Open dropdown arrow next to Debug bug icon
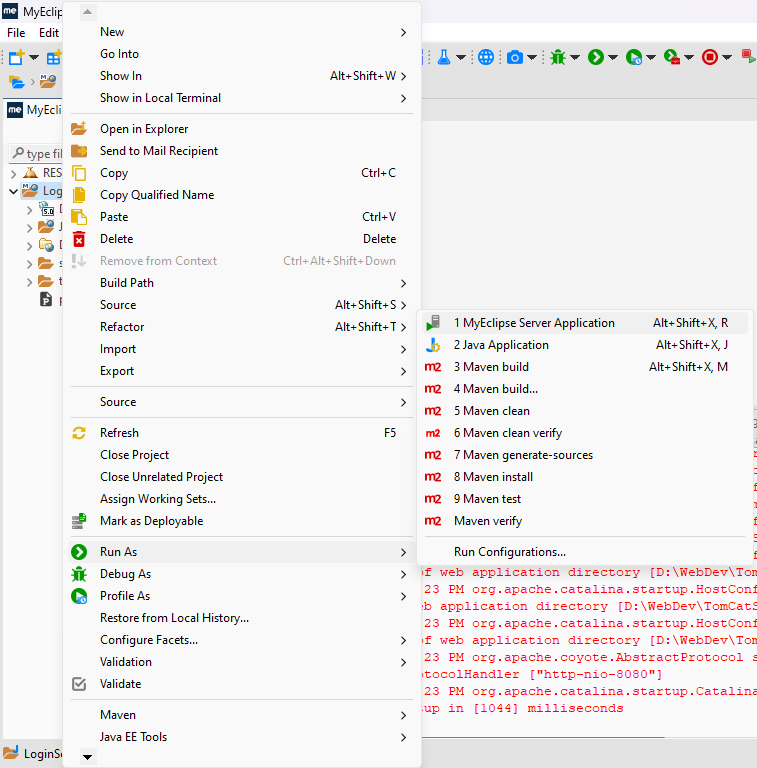Viewport: 757px width, 768px height. point(575,57)
